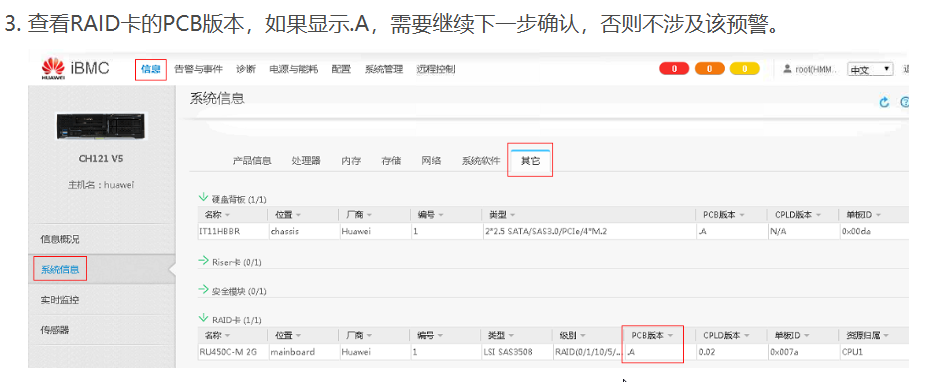This screenshot has width=928, height=382.
Task: Click the 0.02 CPLD version cell
Action: click(x=707, y=352)
